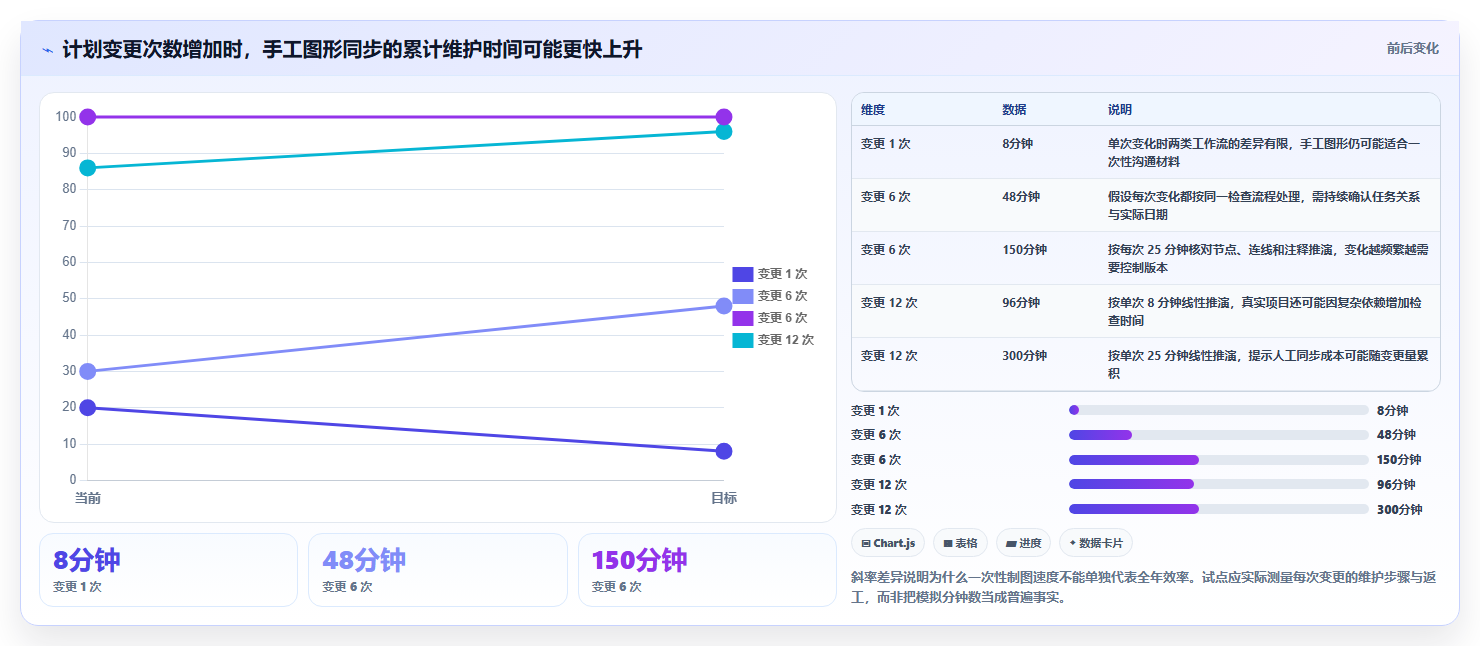
Task: Toggle the cyan 变更 12 次 legend entry
Action: (x=773, y=340)
